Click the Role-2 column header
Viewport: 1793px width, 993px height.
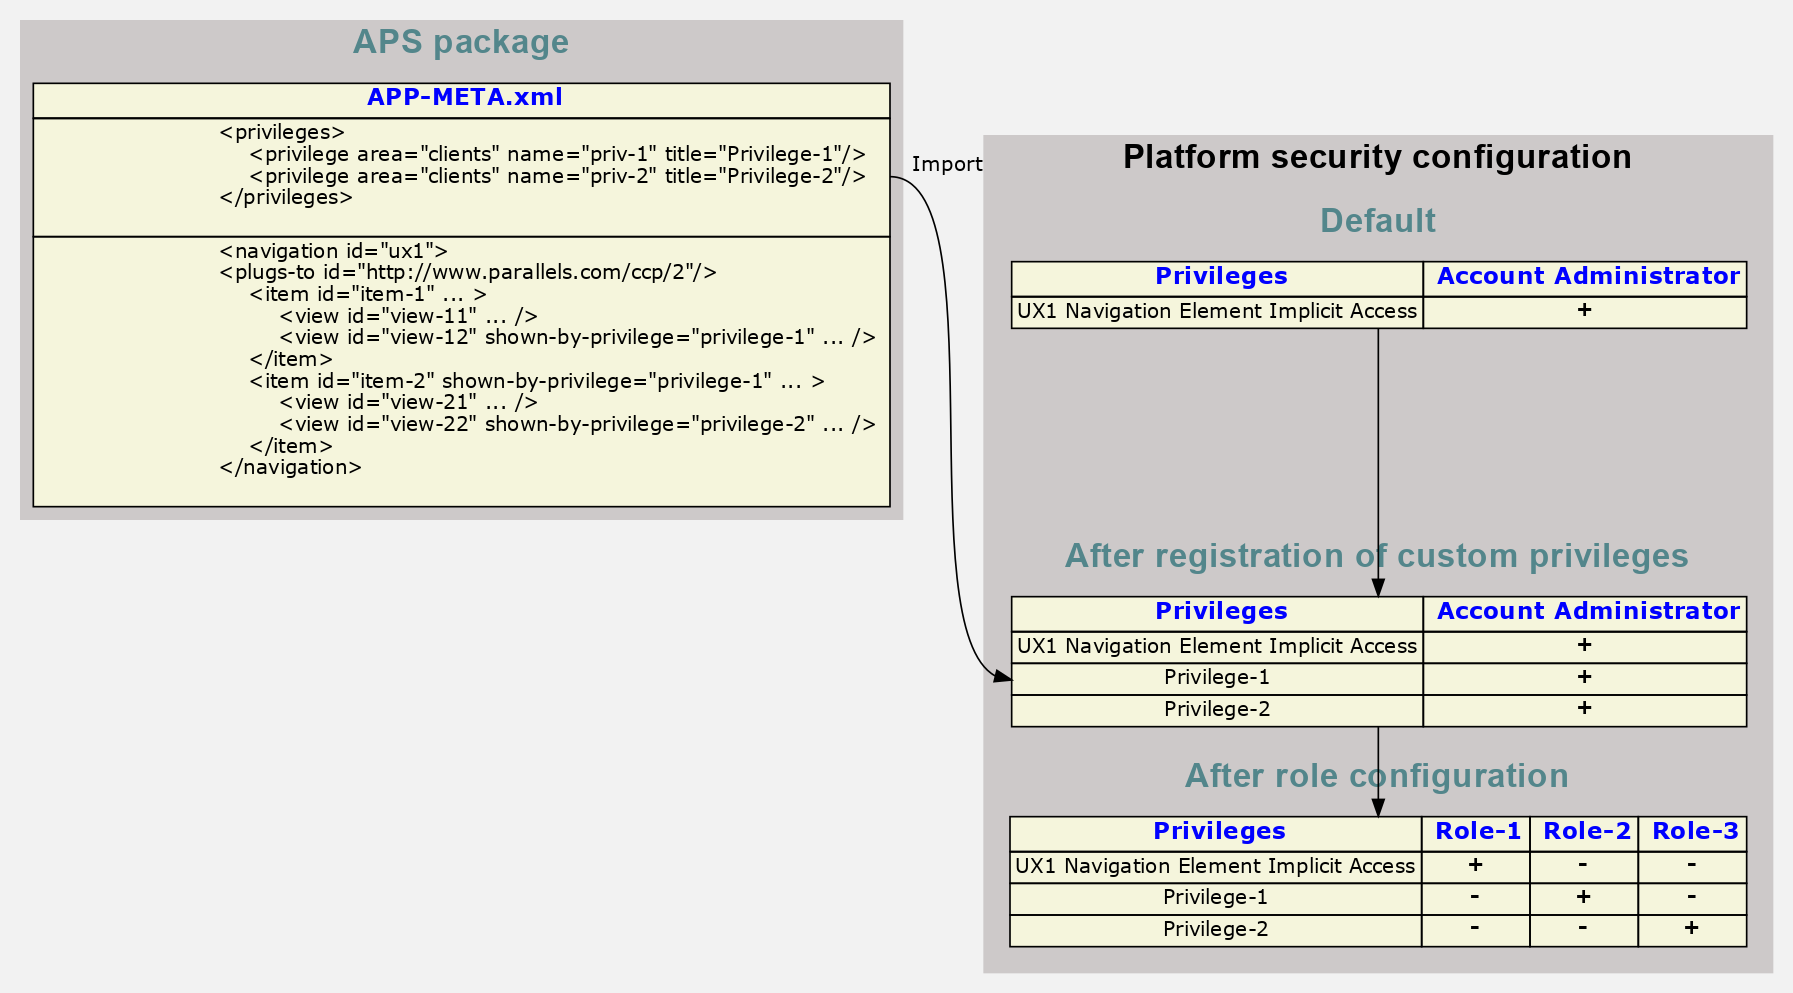point(1586,831)
